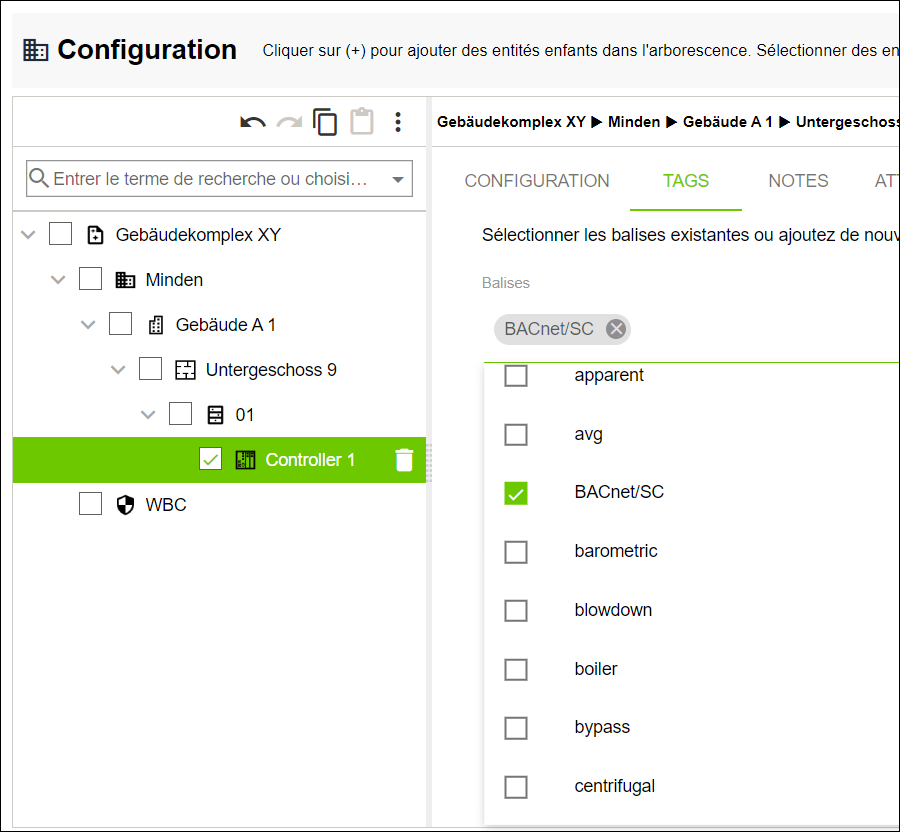Click the Gebäude A 1 building icon
Viewport: 900px width, 832px height.
(156, 325)
